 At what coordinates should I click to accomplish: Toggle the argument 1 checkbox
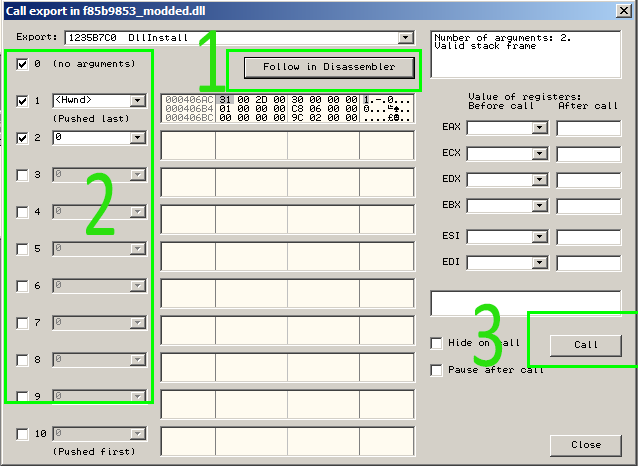point(23,101)
